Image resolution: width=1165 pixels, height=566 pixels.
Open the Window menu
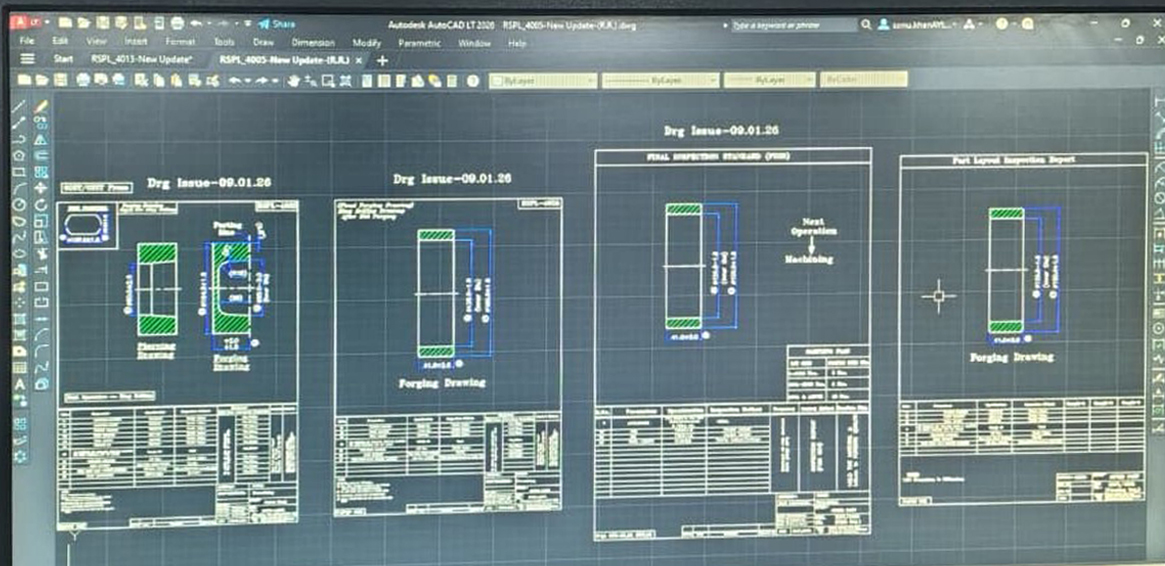pos(474,42)
